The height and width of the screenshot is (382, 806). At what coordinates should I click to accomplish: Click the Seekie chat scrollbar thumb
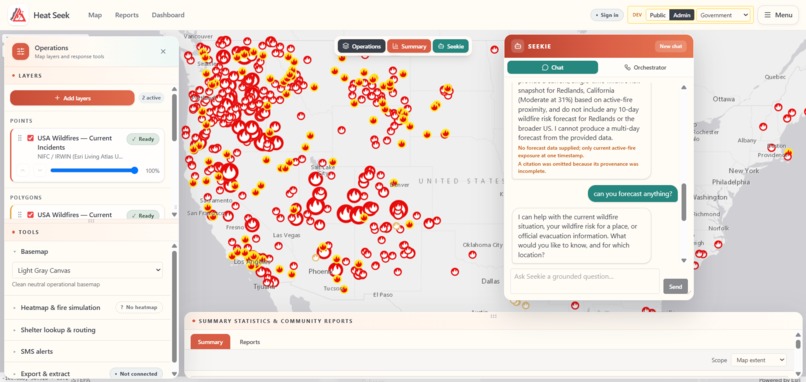684,202
